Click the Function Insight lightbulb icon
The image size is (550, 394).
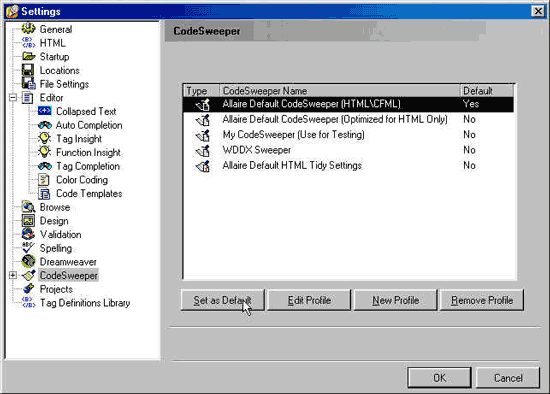[45, 152]
